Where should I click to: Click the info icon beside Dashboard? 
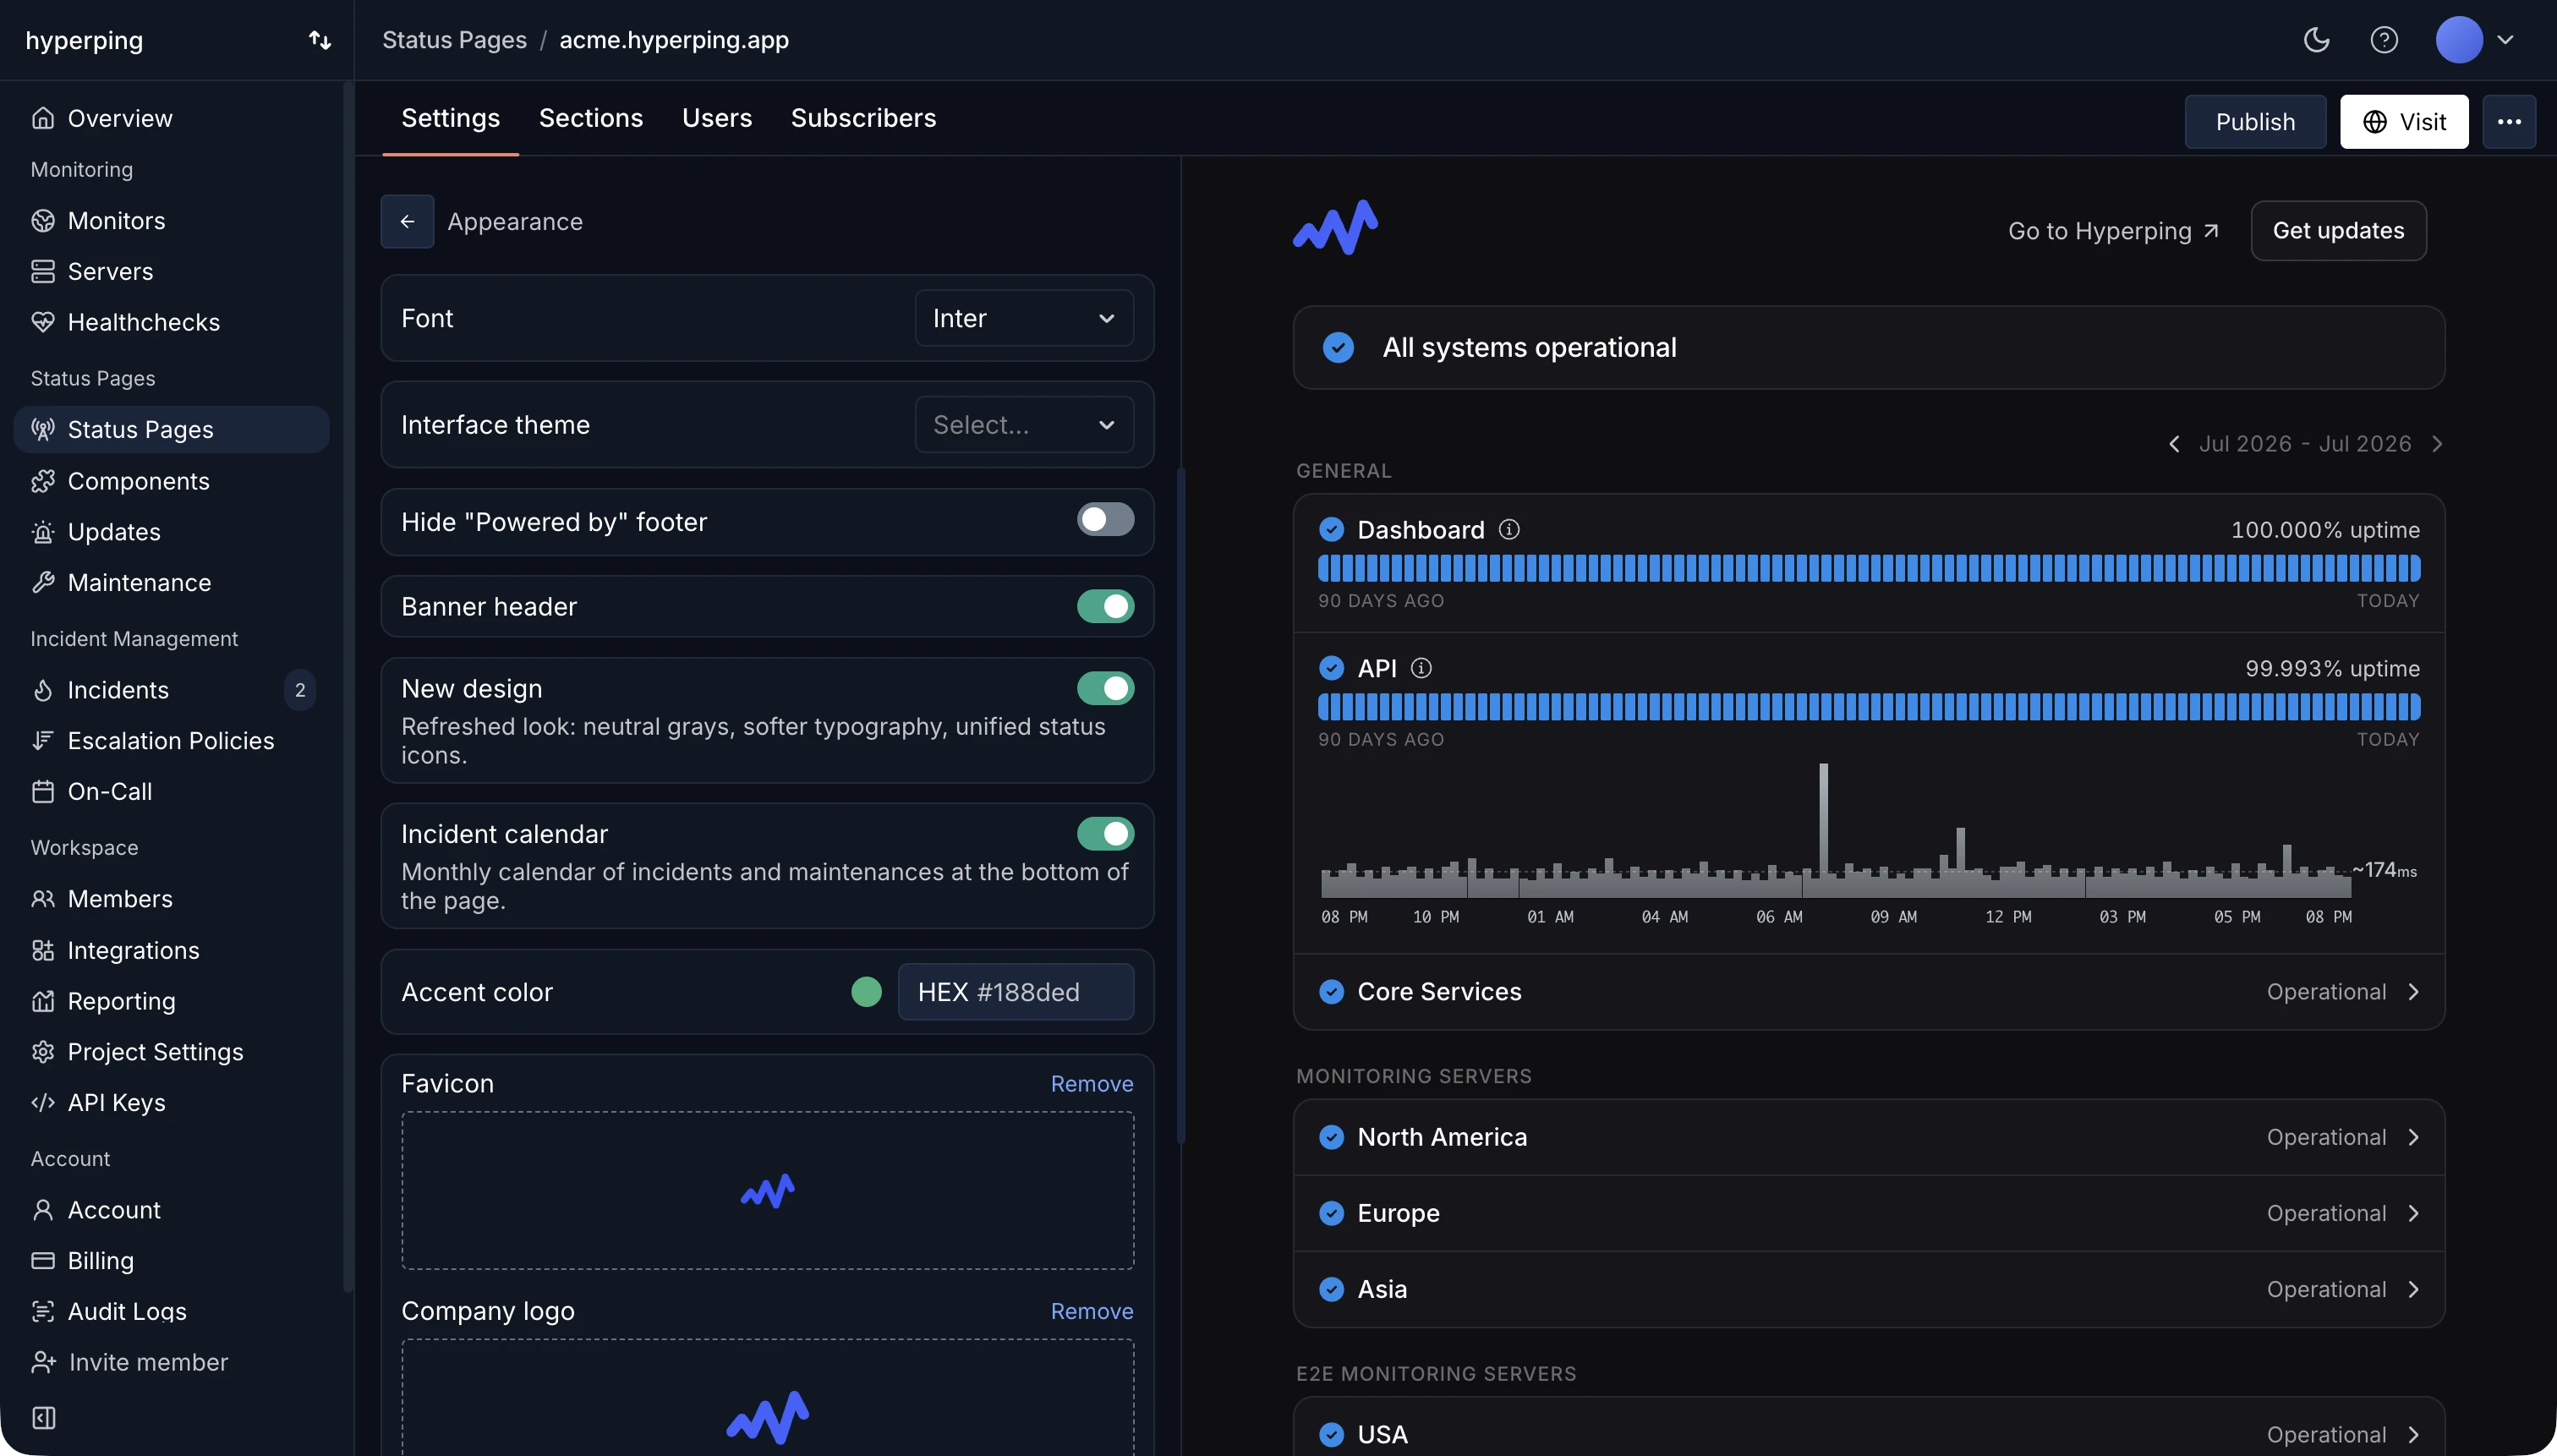pos(1509,530)
